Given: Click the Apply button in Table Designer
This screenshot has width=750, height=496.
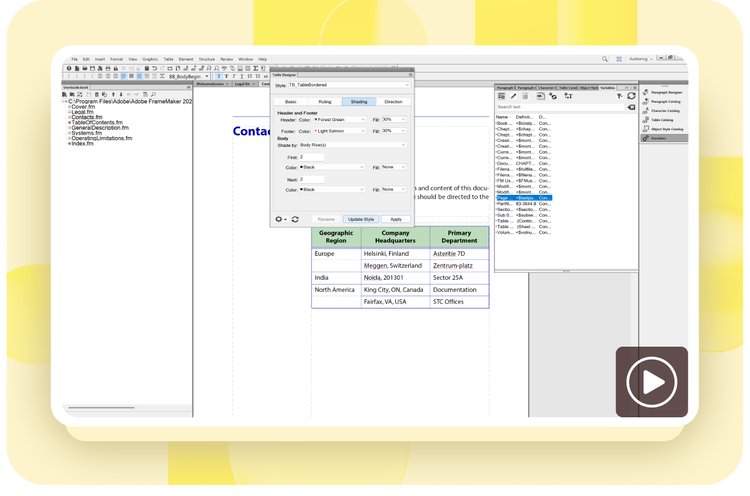Looking at the screenshot, I should pos(396,219).
